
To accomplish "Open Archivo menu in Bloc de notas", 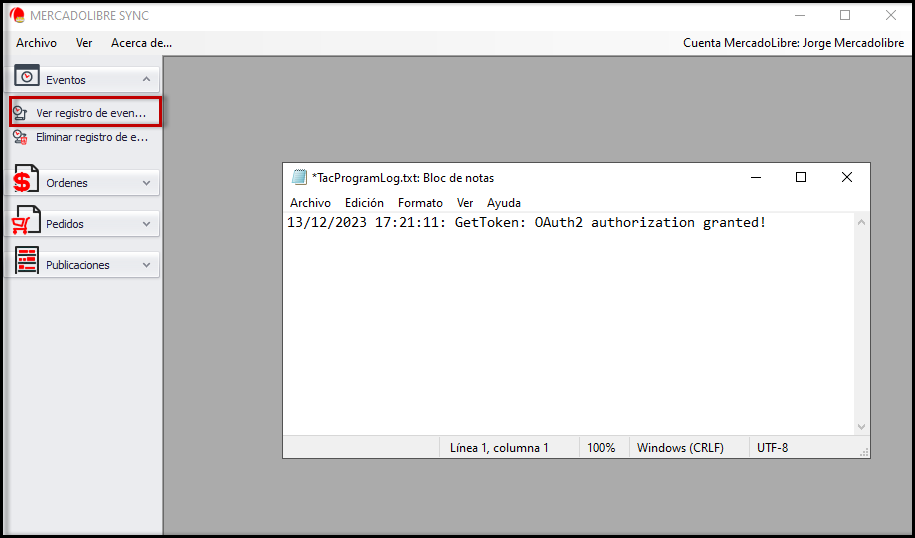I will point(310,202).
